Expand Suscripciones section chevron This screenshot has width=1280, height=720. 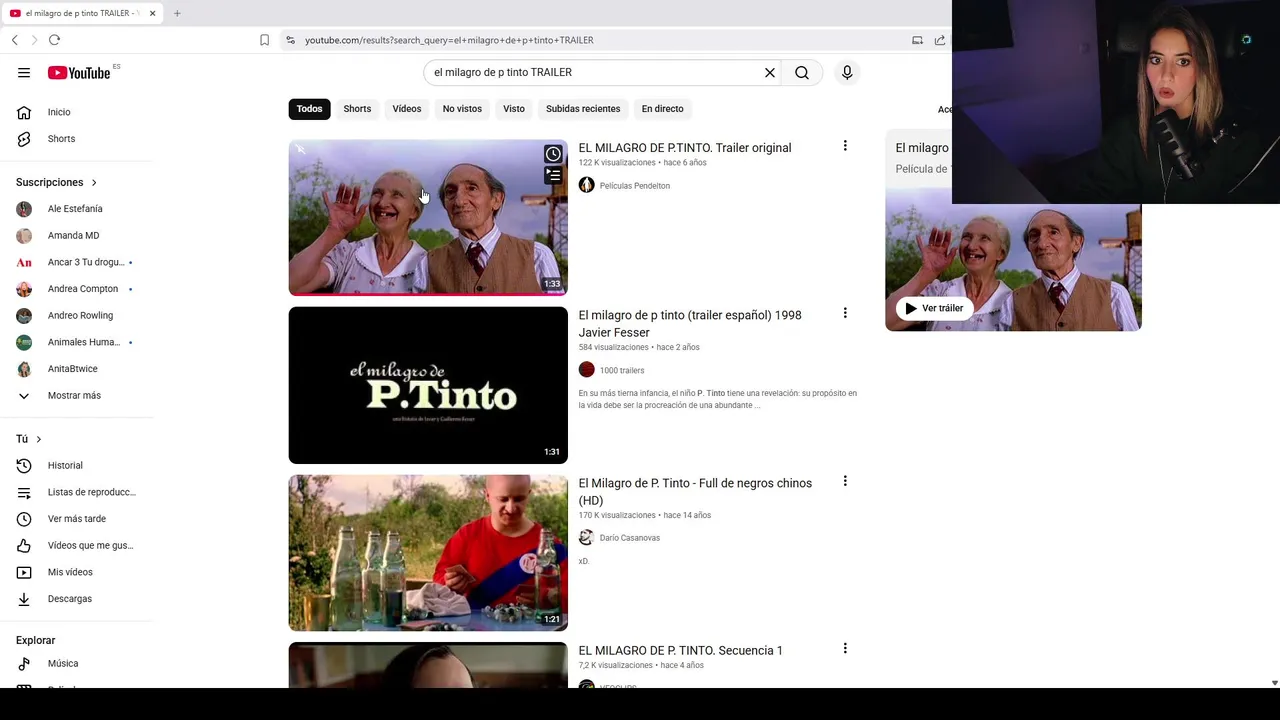94,183
